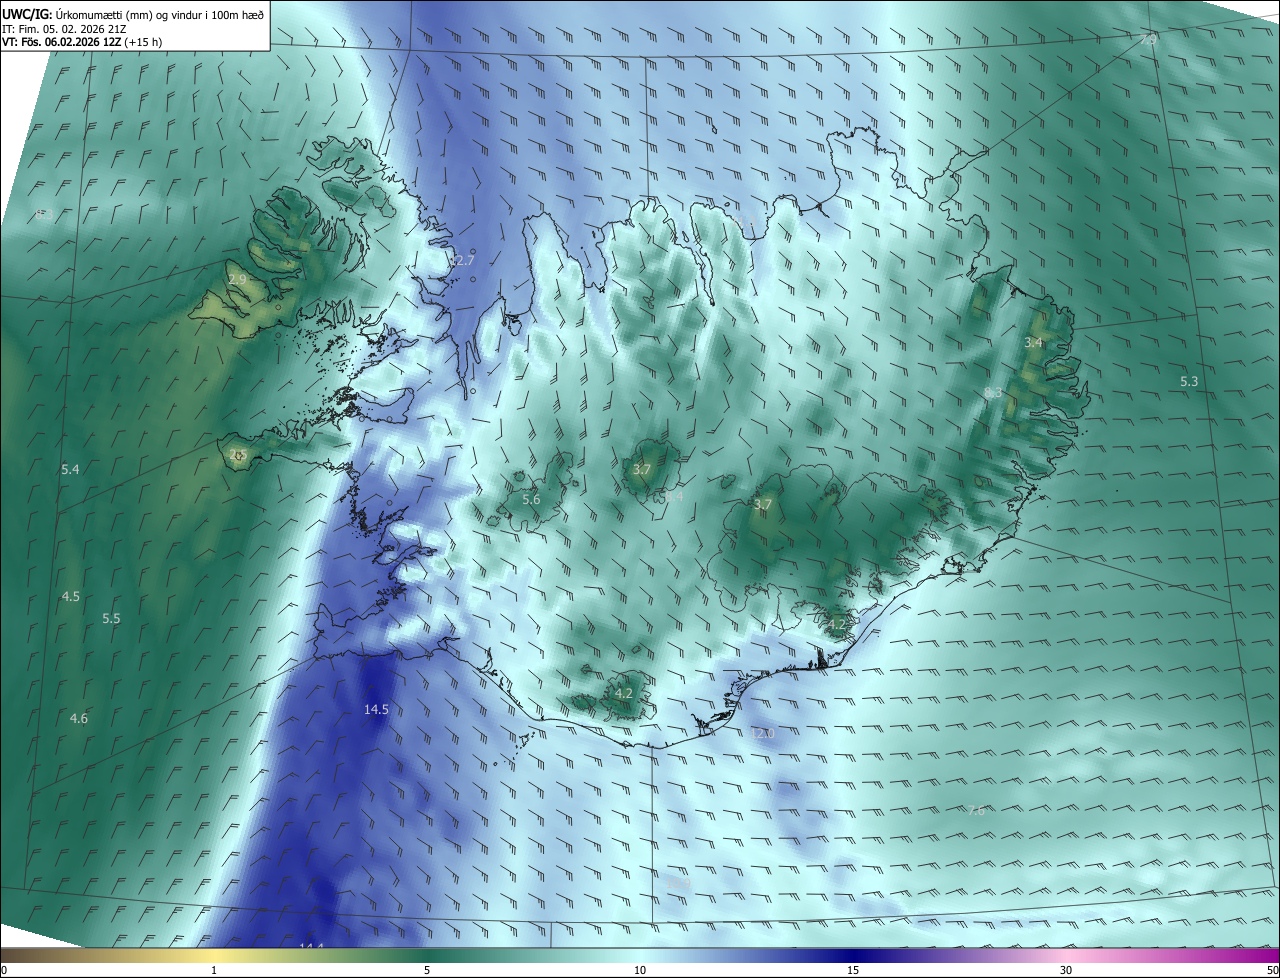
Task: Click the 14.5 value on the map
Action: tap(376, 709)
